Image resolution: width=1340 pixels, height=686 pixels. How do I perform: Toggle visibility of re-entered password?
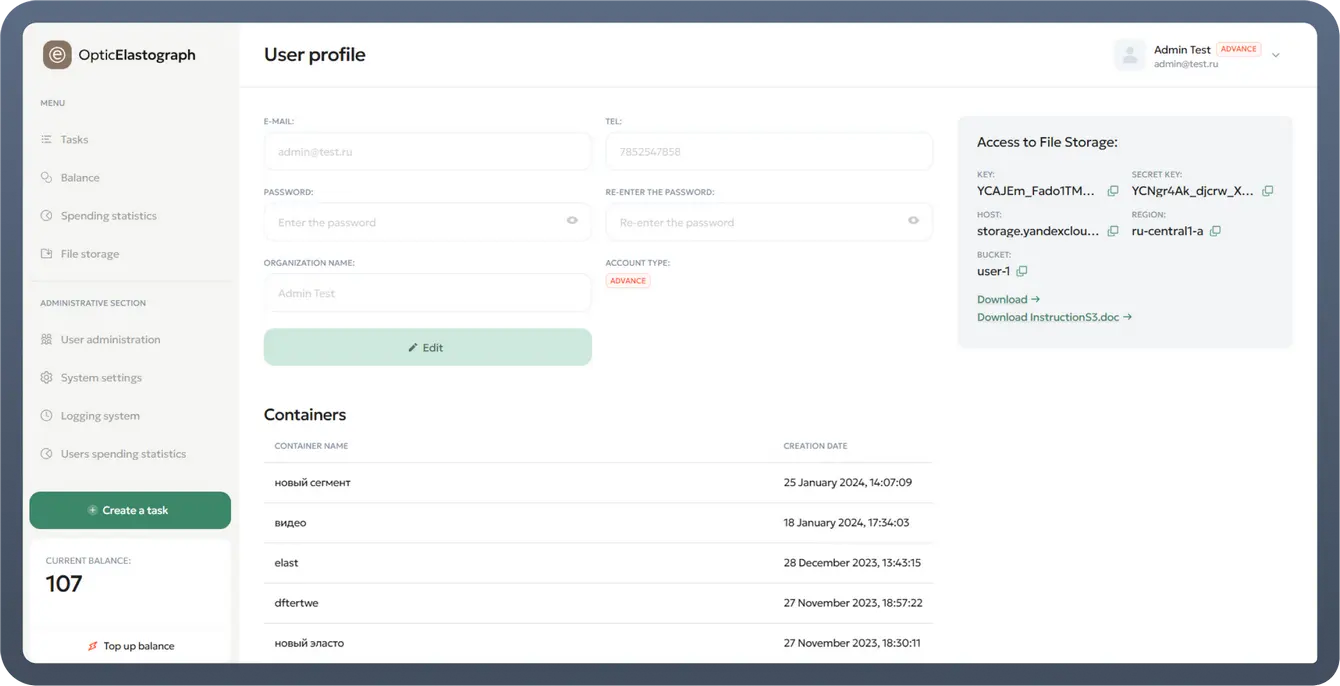pyautogui.click(x=913, y=221)
